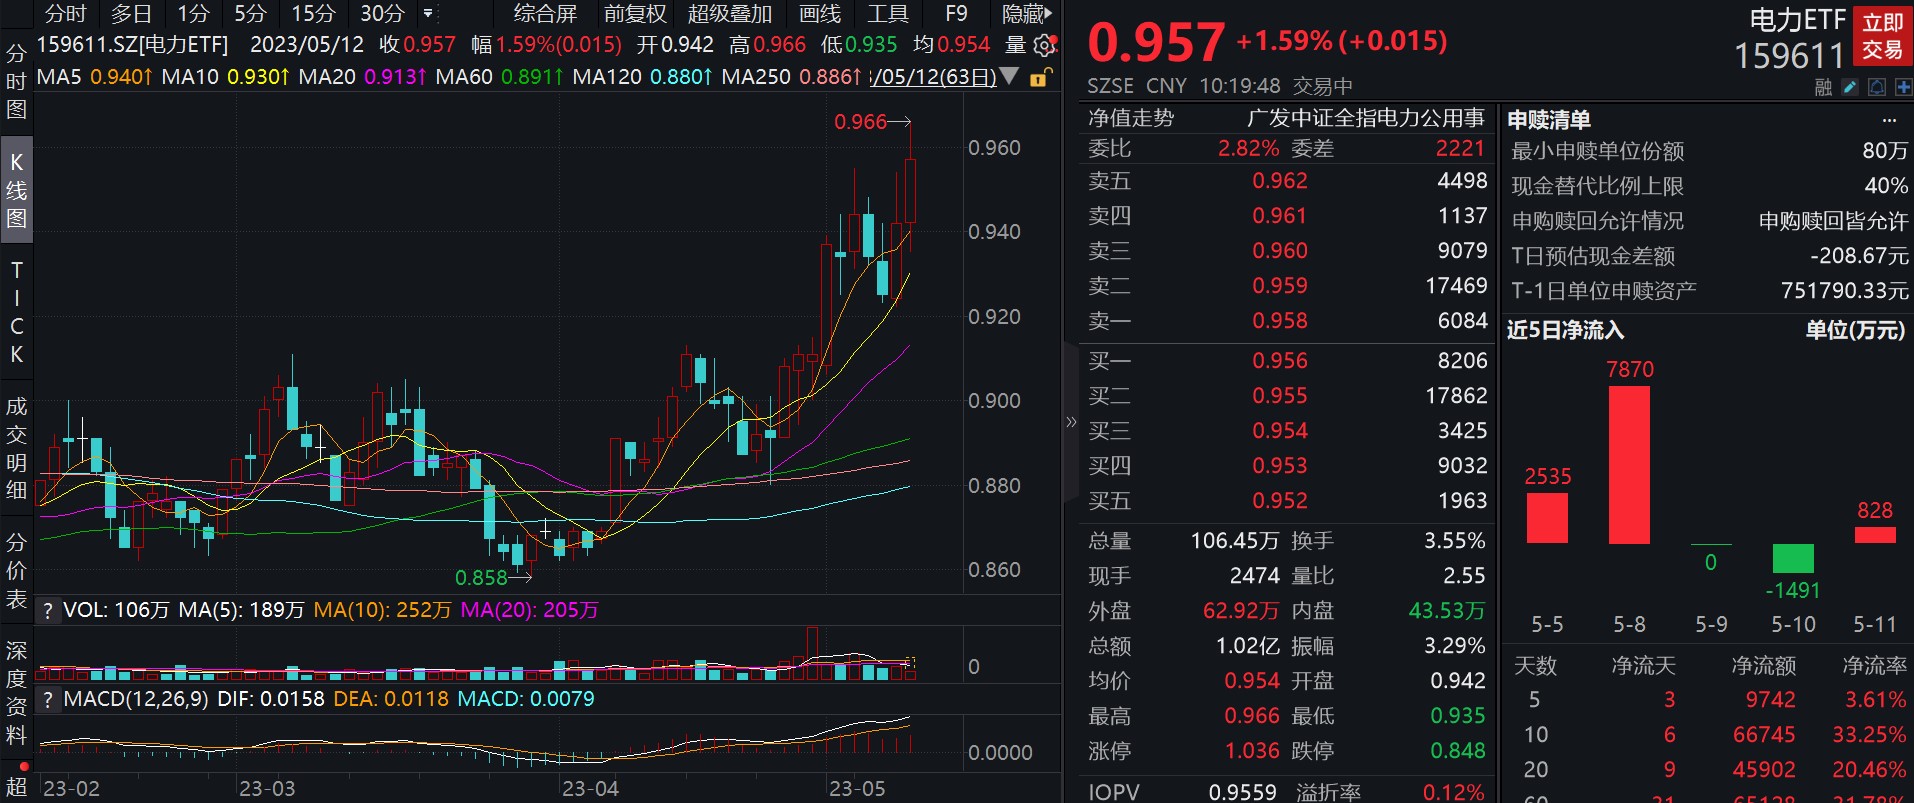The image size is (1914, 803).
Task: Click 买一 price 0.956
Action: coord(1280,361)
